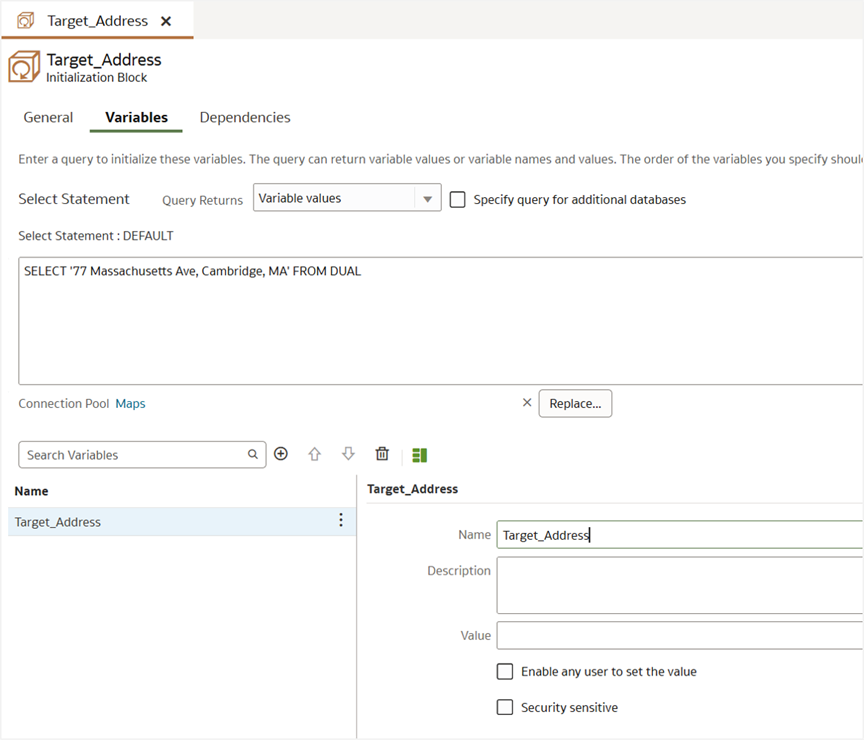The height and width of the screenshot is (740, 864).
Task: Open the Dependencies tab
Action: tap(244, 117)
